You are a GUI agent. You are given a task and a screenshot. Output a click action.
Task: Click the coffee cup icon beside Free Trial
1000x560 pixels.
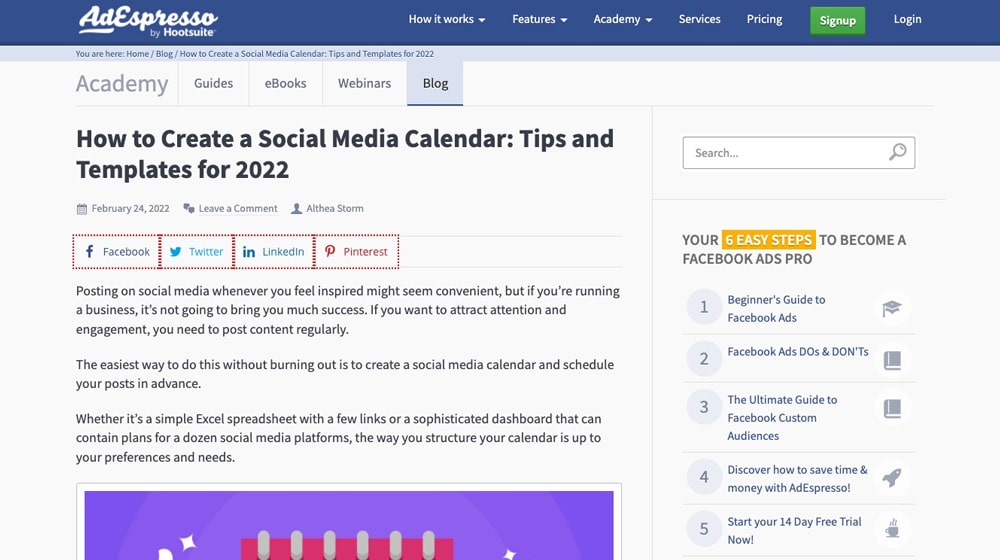tap(892, 529)
